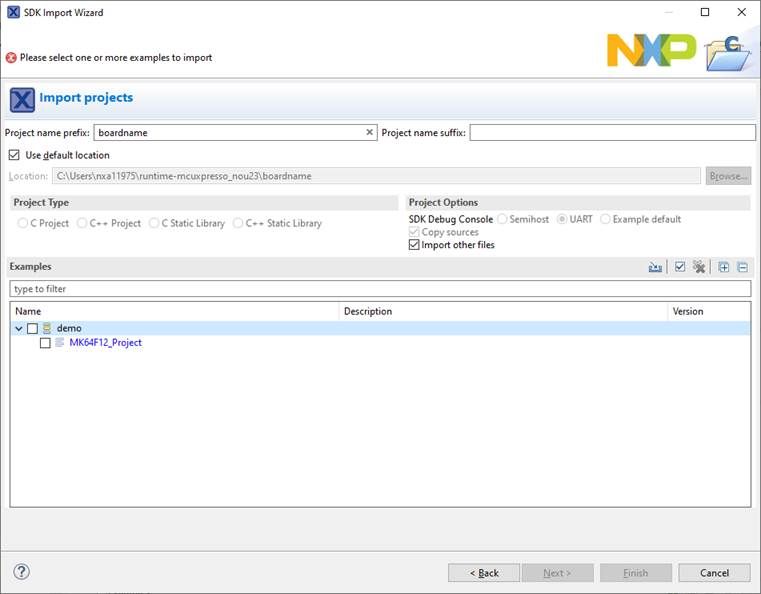Click the Back button

484,573
